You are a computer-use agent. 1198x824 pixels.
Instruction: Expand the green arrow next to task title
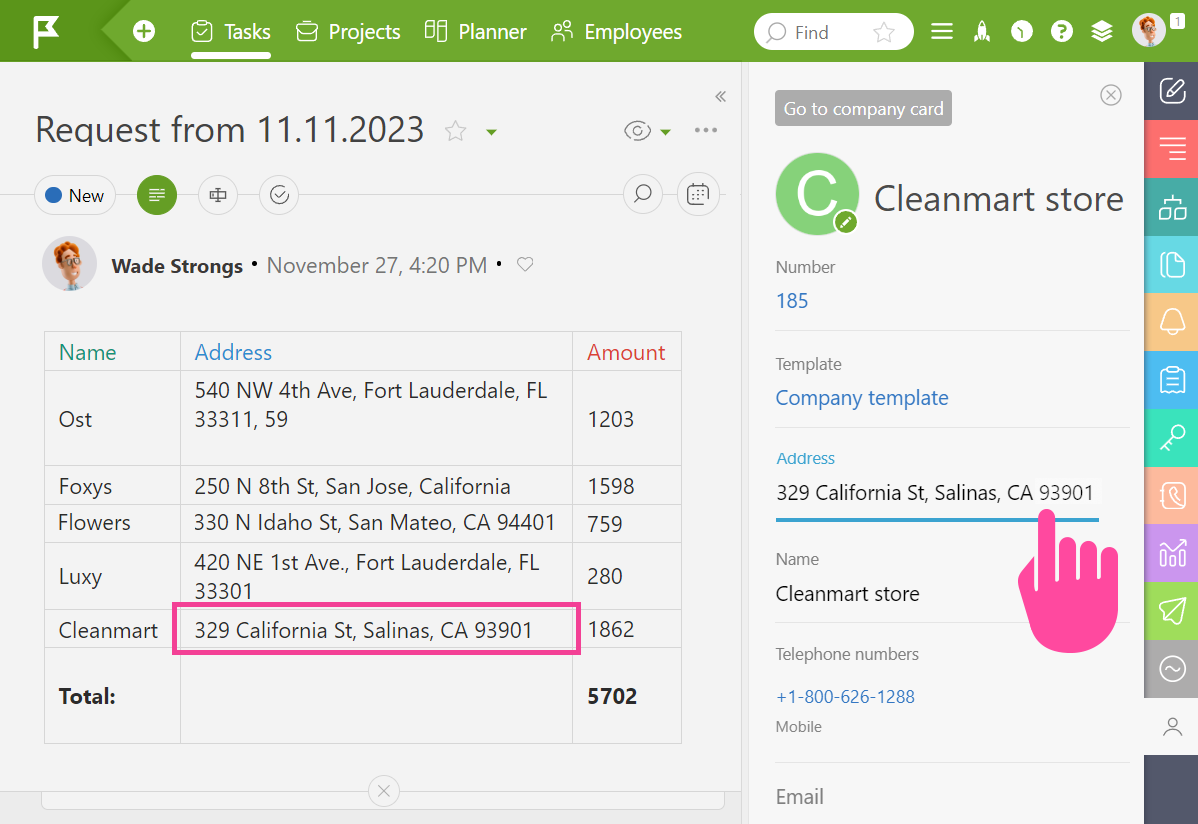coord(491,132)
